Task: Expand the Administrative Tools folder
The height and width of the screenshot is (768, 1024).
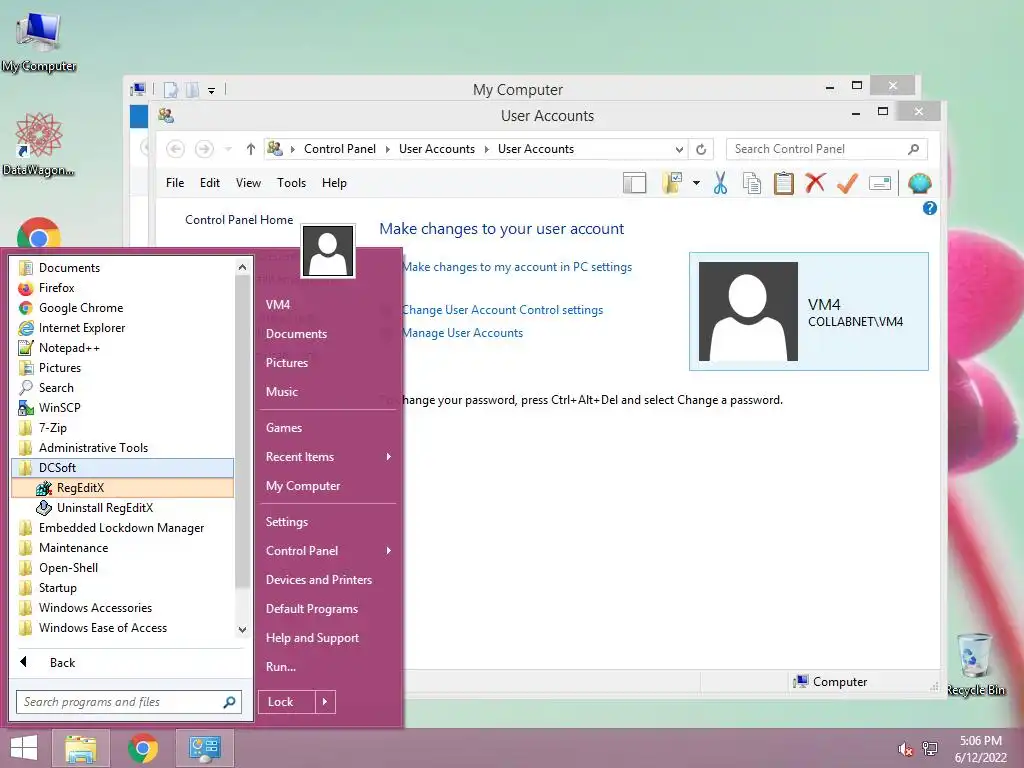Action: pos(123,448)
